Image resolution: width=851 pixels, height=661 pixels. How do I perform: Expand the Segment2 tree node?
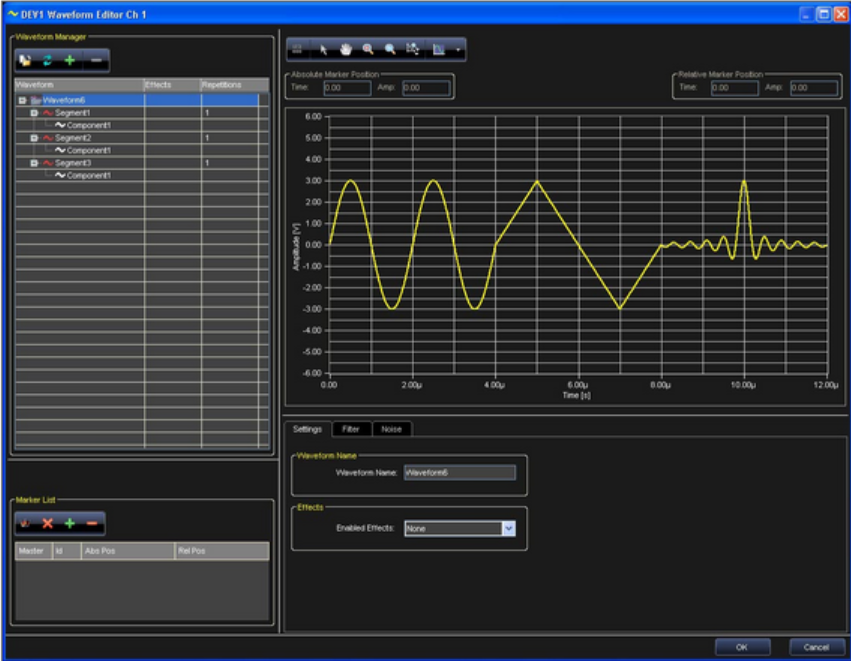tap(34, 138)
